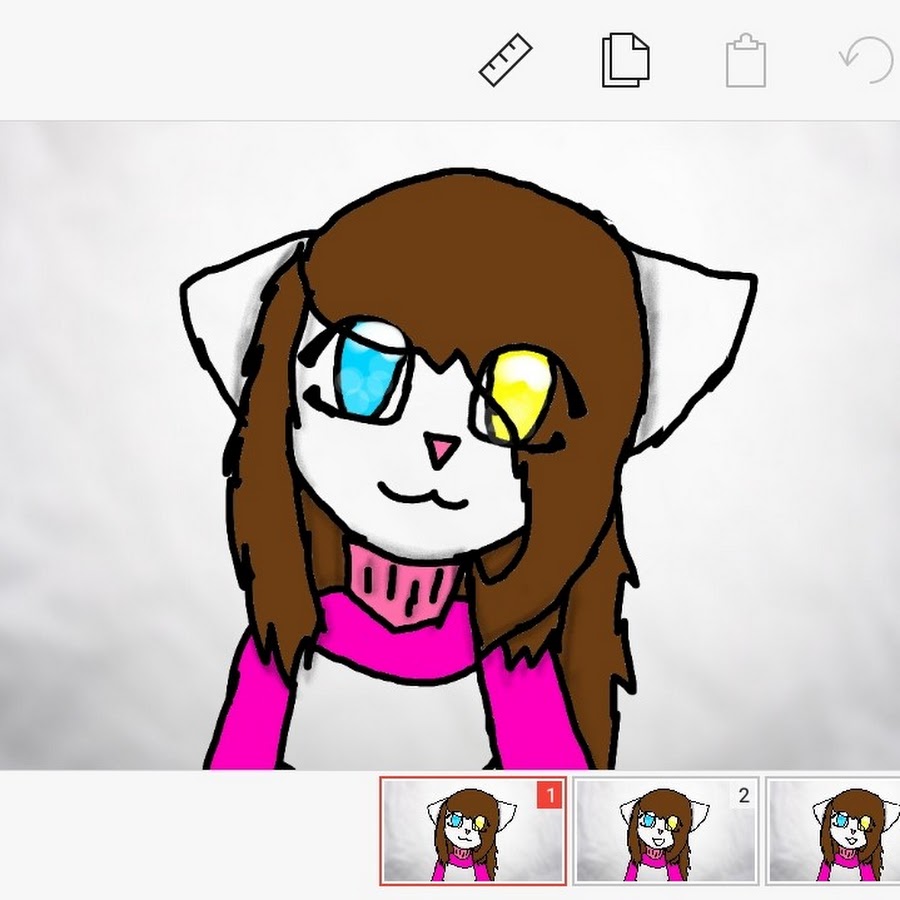Click the greyed-out clipboard paste icon
Viewport: 900px width, 900px height.
click(x=745, y=61)
